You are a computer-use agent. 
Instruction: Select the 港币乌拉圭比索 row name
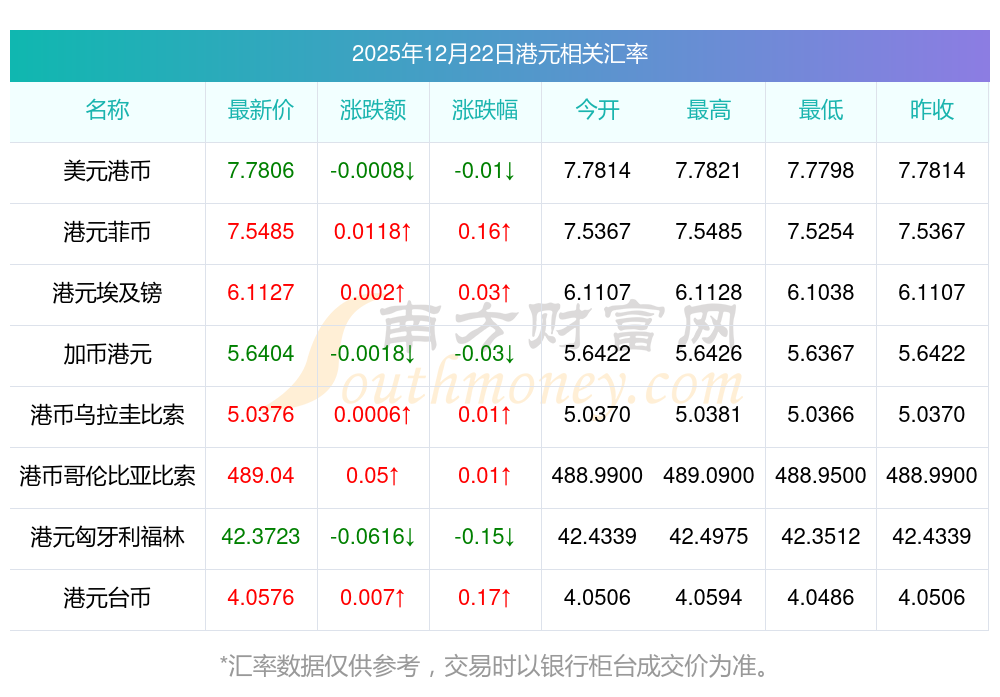pyautogui.click(x=107, y=415)
